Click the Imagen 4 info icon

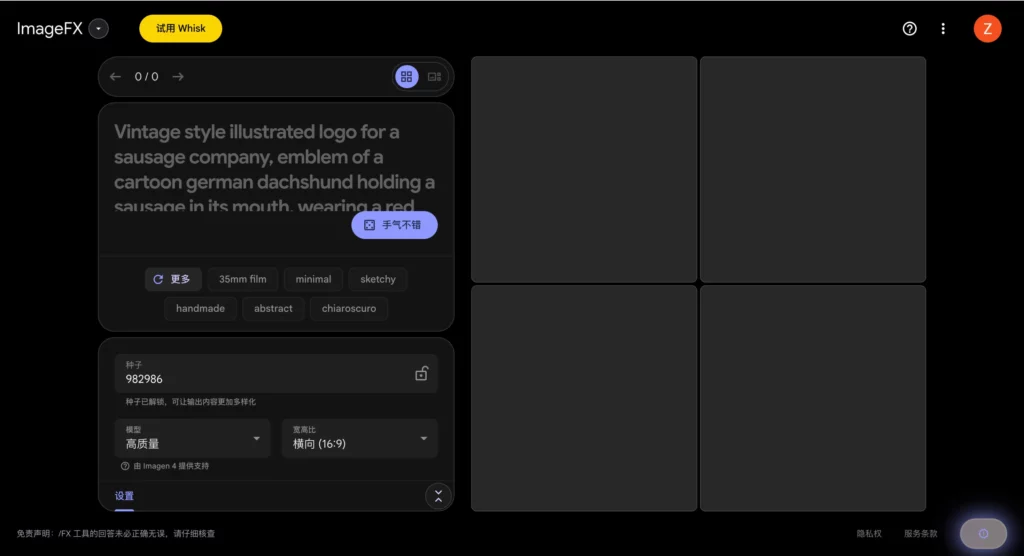click(x=125, y=466)
